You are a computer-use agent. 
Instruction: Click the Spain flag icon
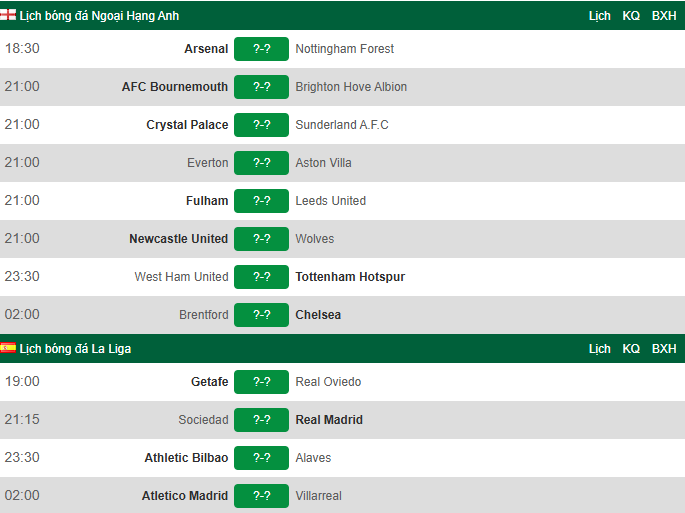pyautogui.click(x=8, y=348)
